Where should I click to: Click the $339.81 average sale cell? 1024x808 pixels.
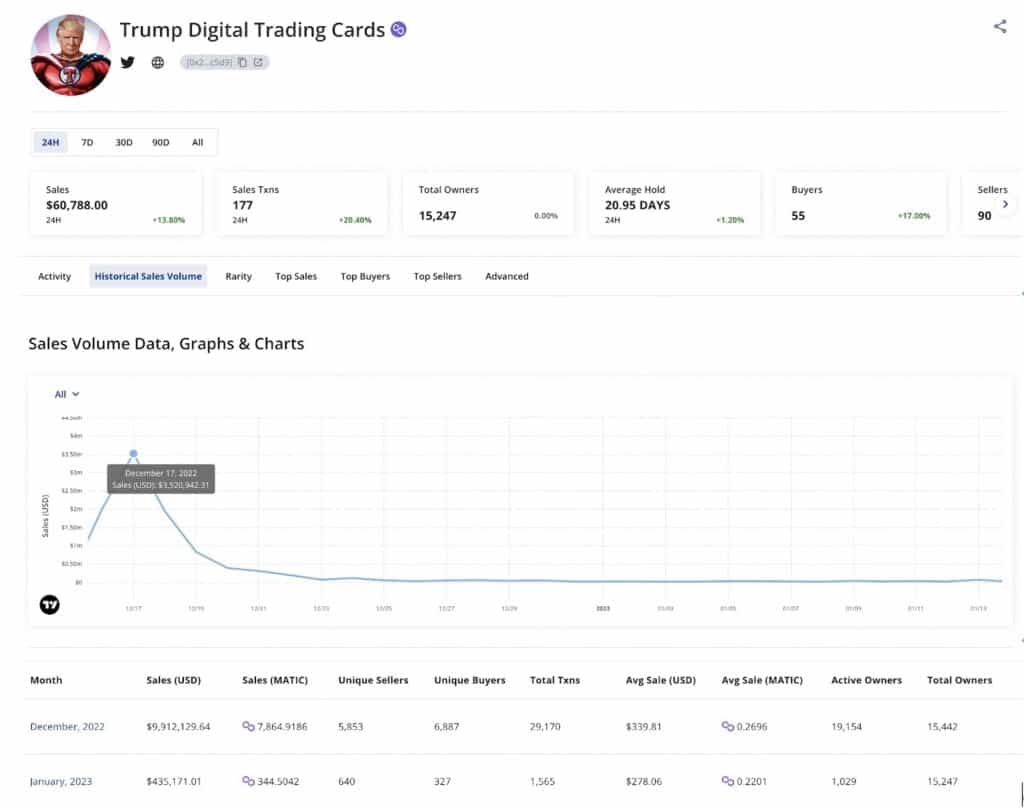click(643, 726)
